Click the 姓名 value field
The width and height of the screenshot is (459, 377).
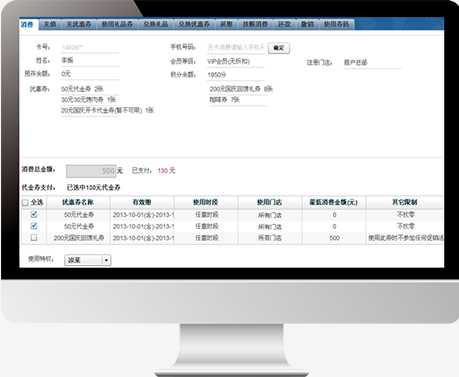pyautogui.click(x=90, y=61)
